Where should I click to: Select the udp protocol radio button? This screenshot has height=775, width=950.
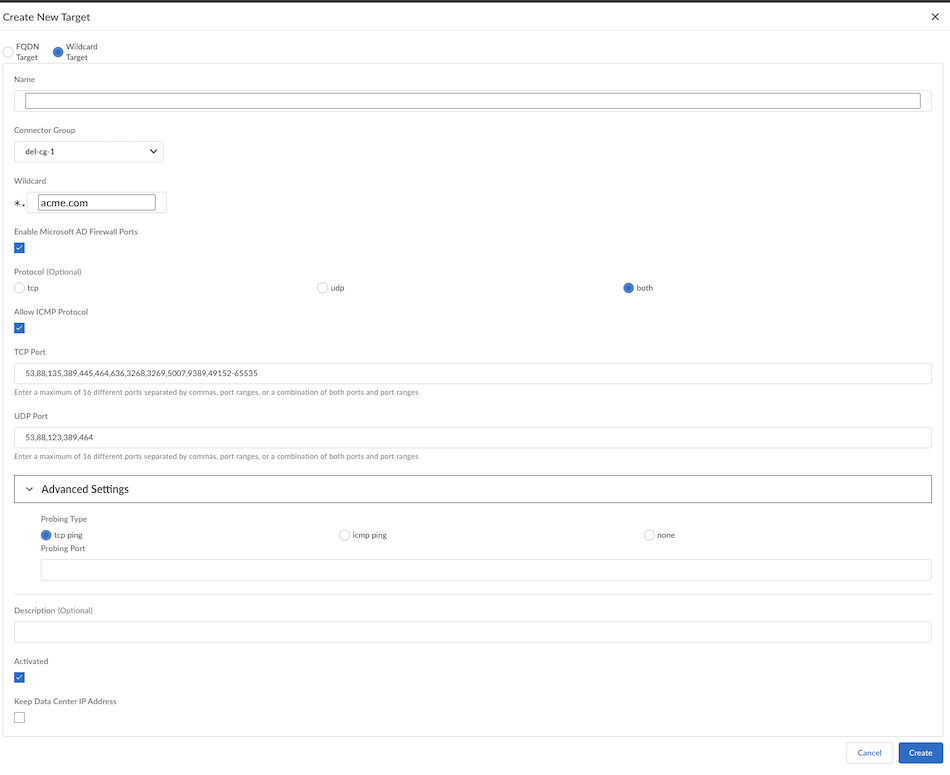[322, 288]
